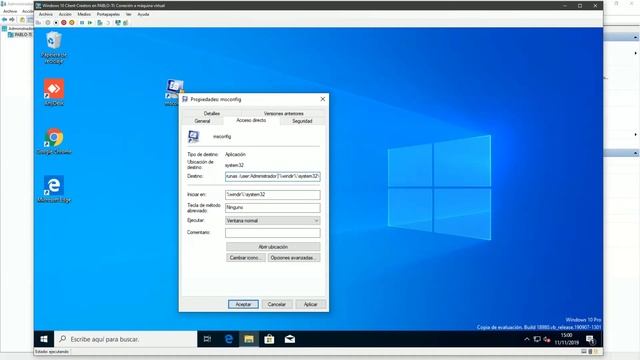Select the Acceso directo tab
The height and width of the screenshot is (360, 640).
(x=251, y=120)
